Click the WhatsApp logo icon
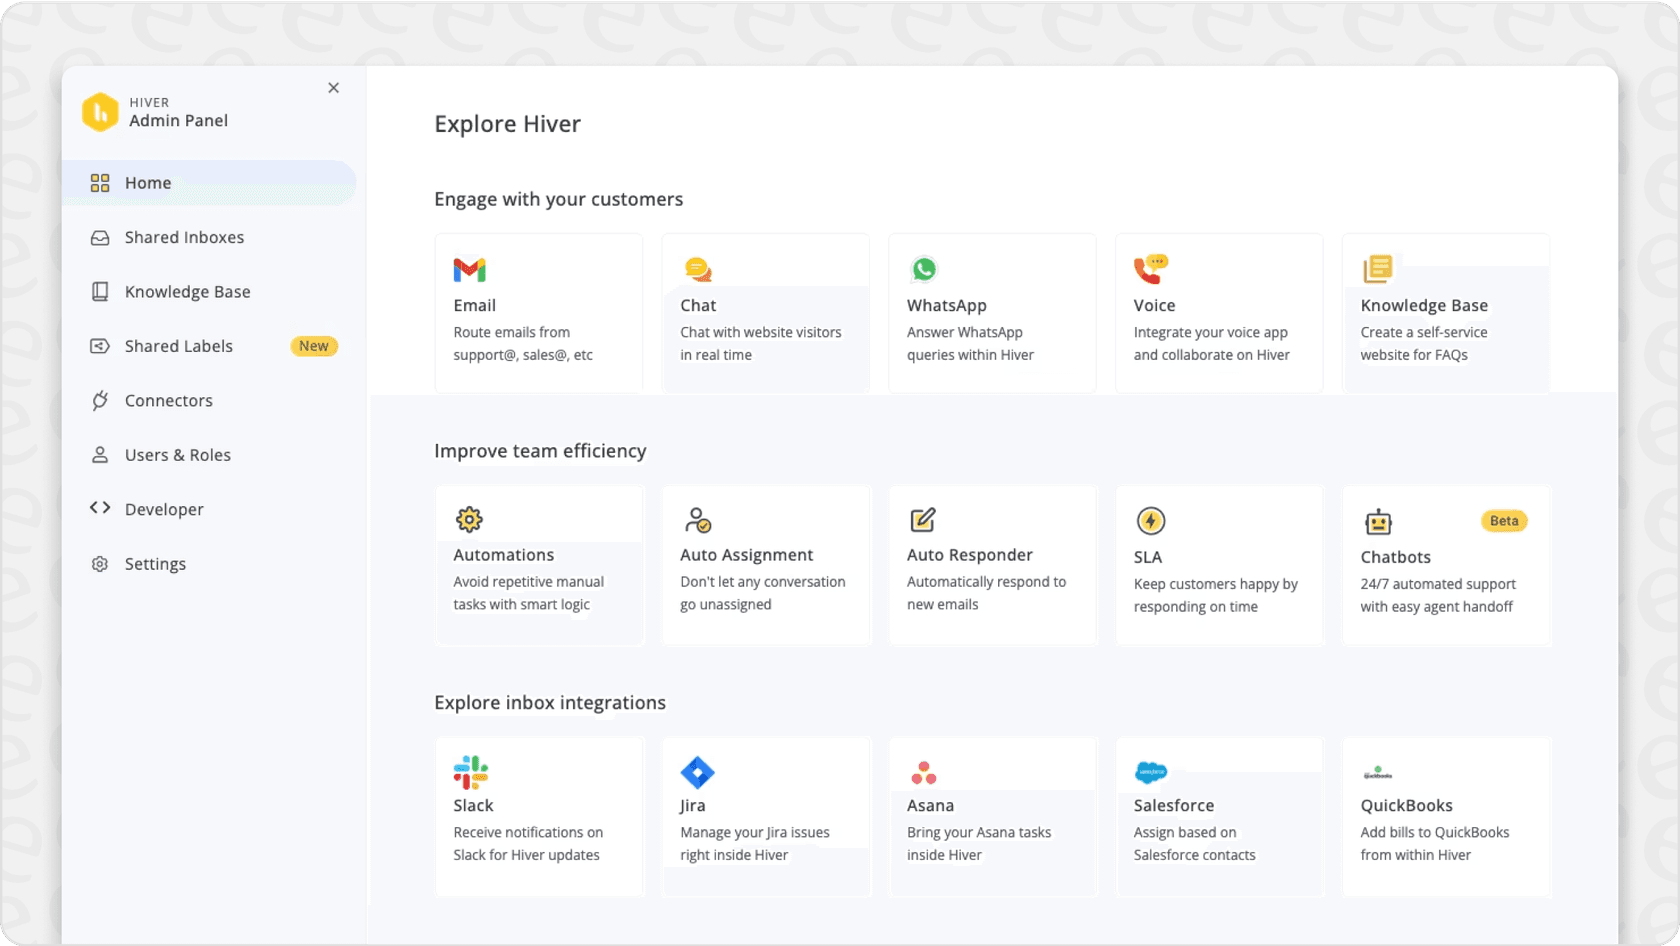 [x=924, y=270]
